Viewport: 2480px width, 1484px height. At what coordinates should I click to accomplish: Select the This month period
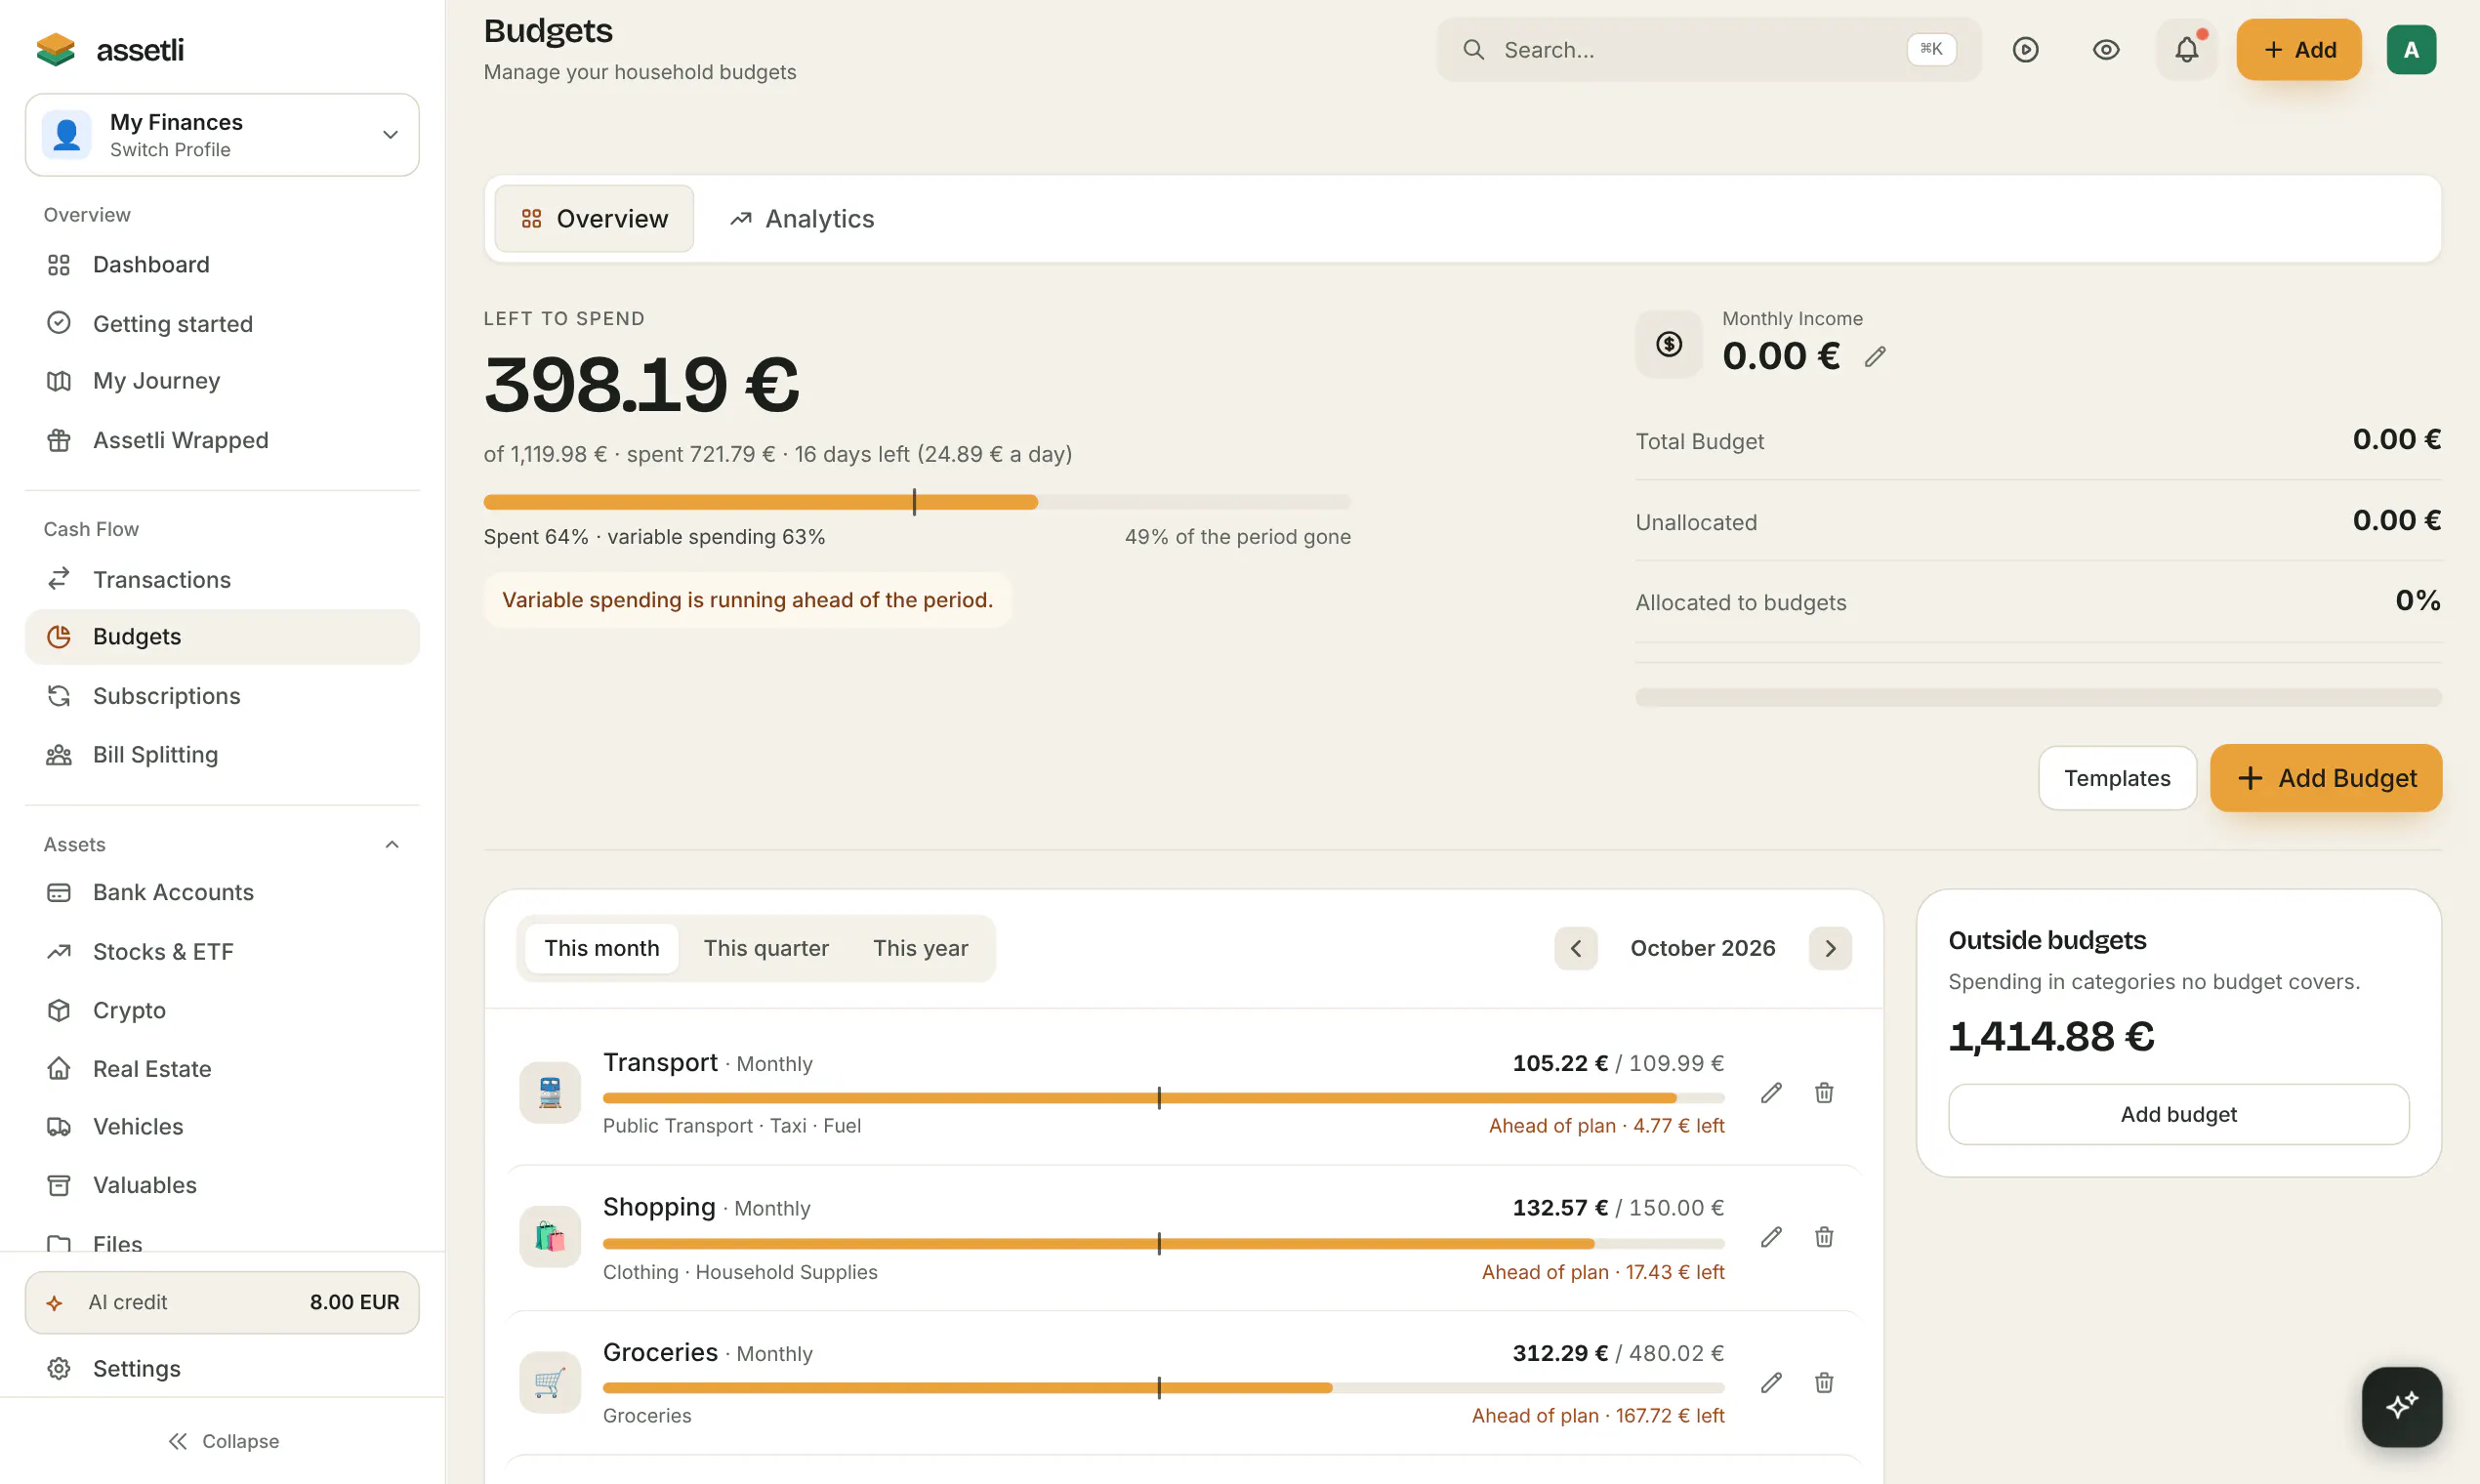(602, 948)
